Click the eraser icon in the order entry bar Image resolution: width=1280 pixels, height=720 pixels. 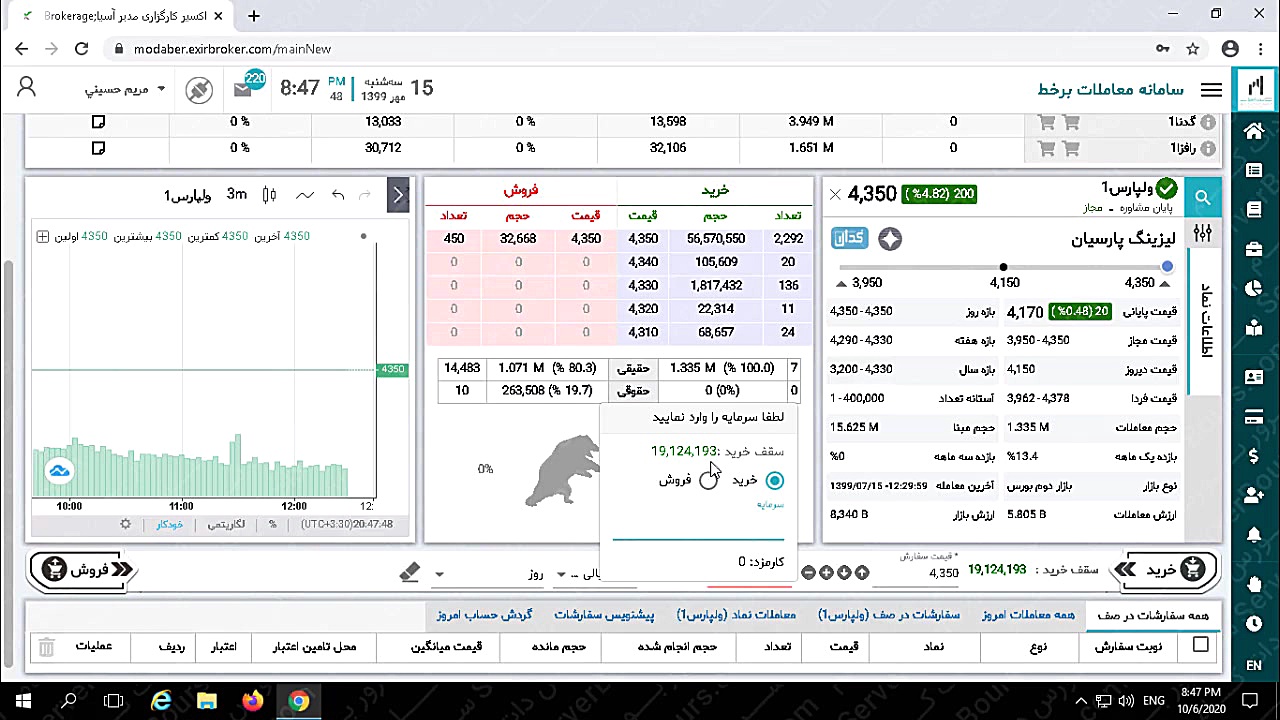pos(410,572)
